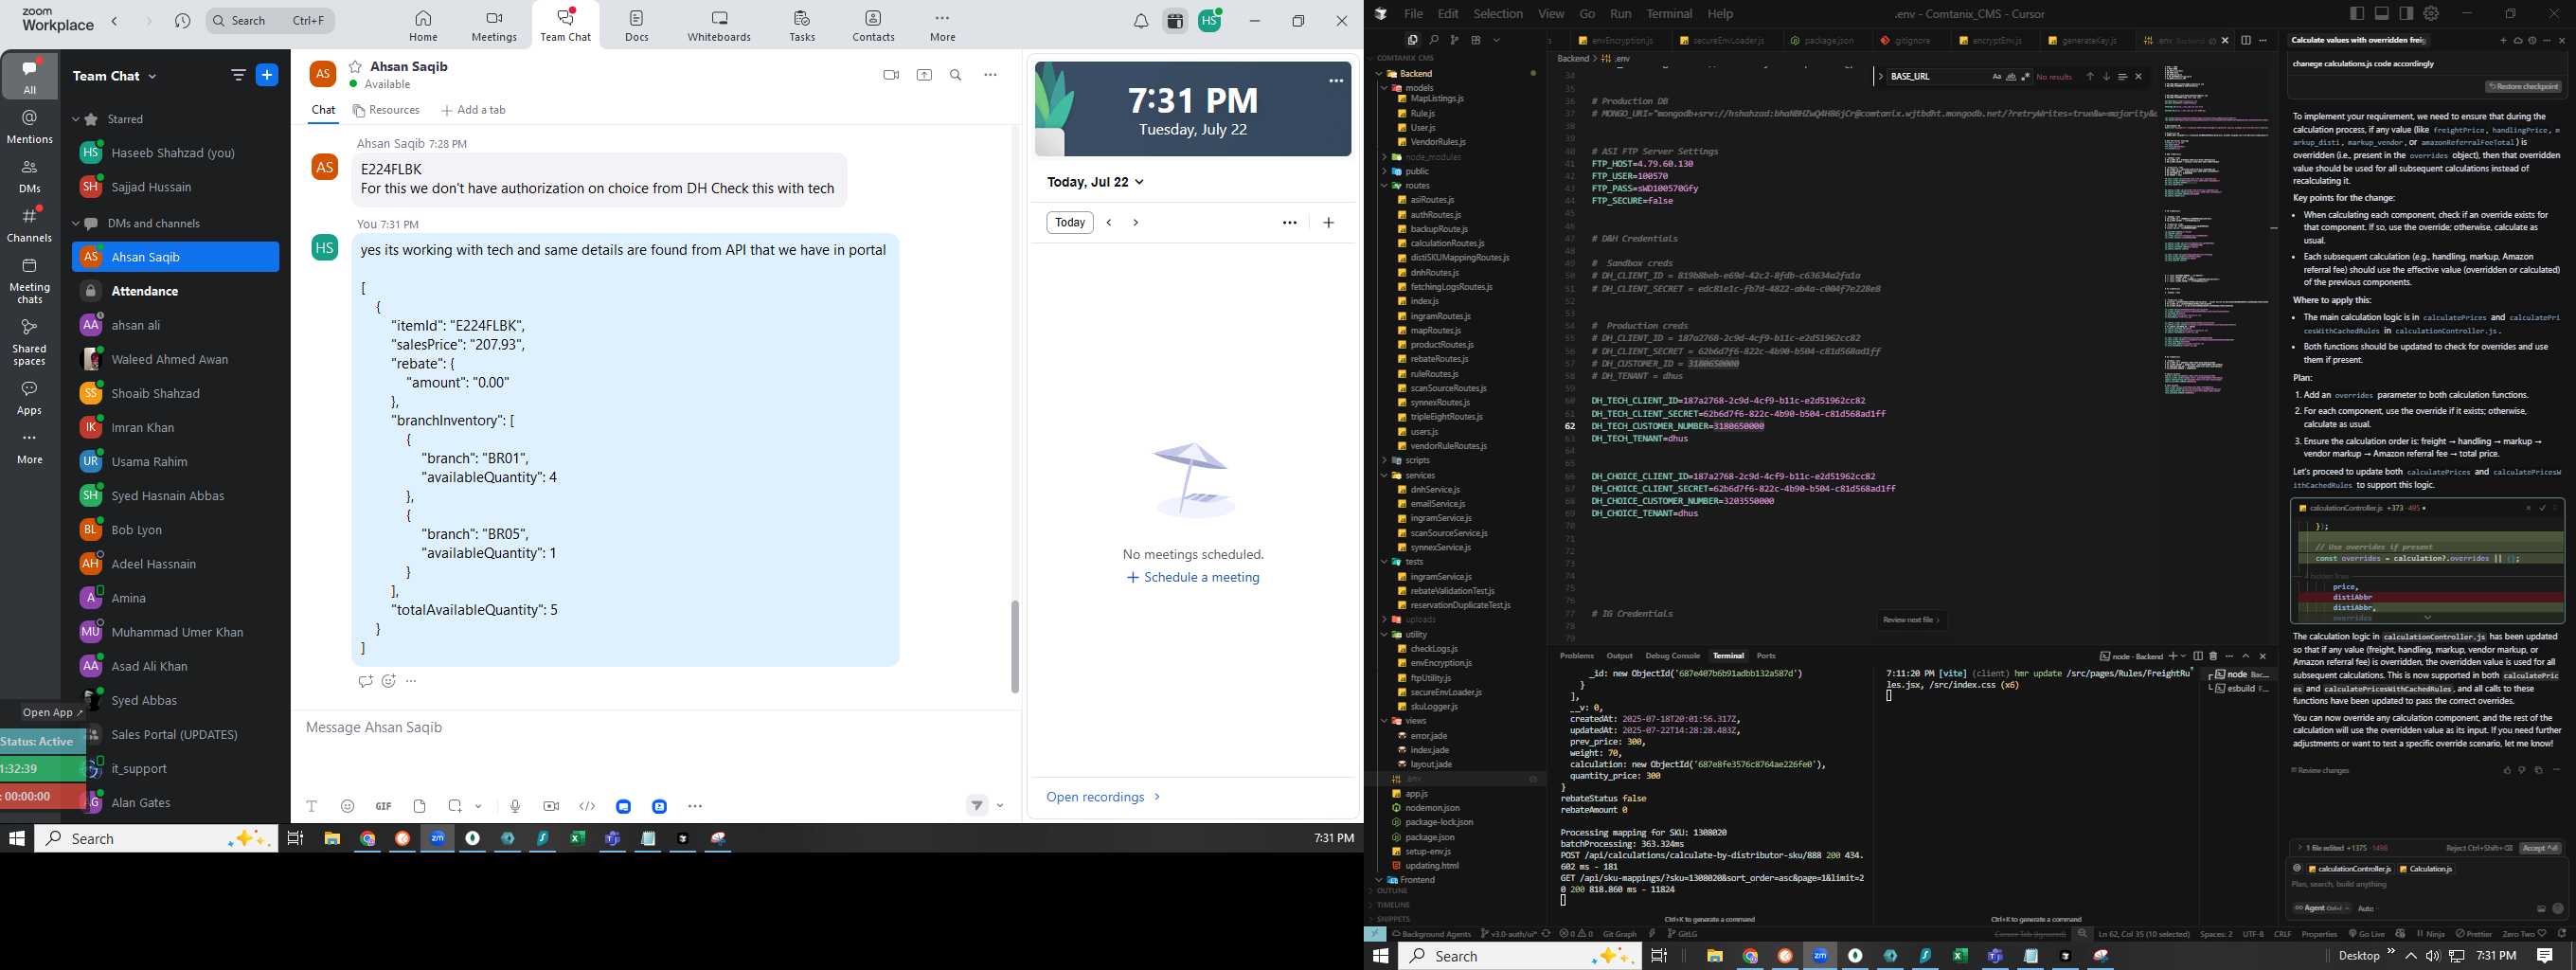
Task: Record an audio message with the microphone
Action: tap(514, 806)
